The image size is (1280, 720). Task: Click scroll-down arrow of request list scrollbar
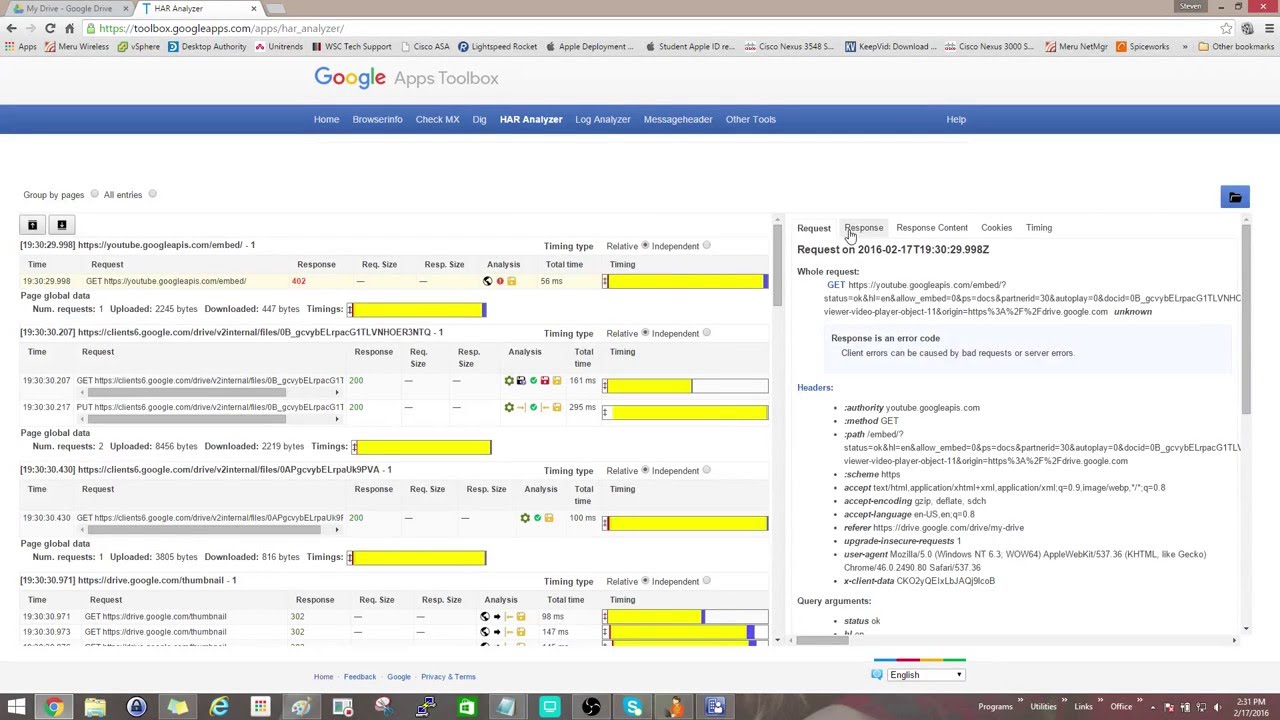pyautogui.click(x=777, y=640)
